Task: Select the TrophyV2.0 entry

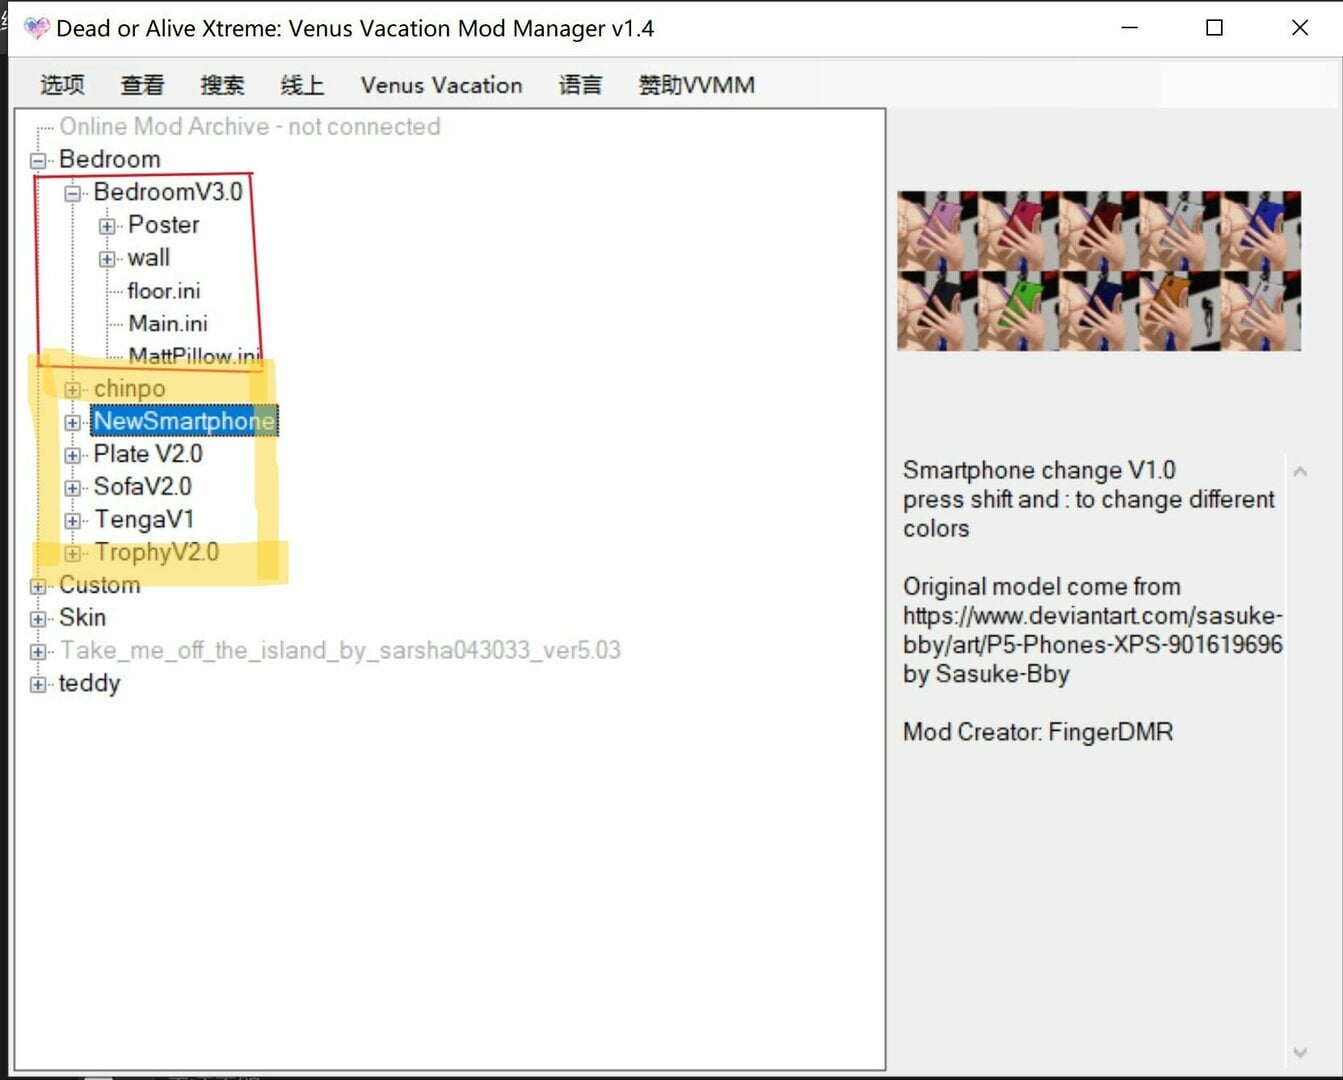Action: pos(156,552)
